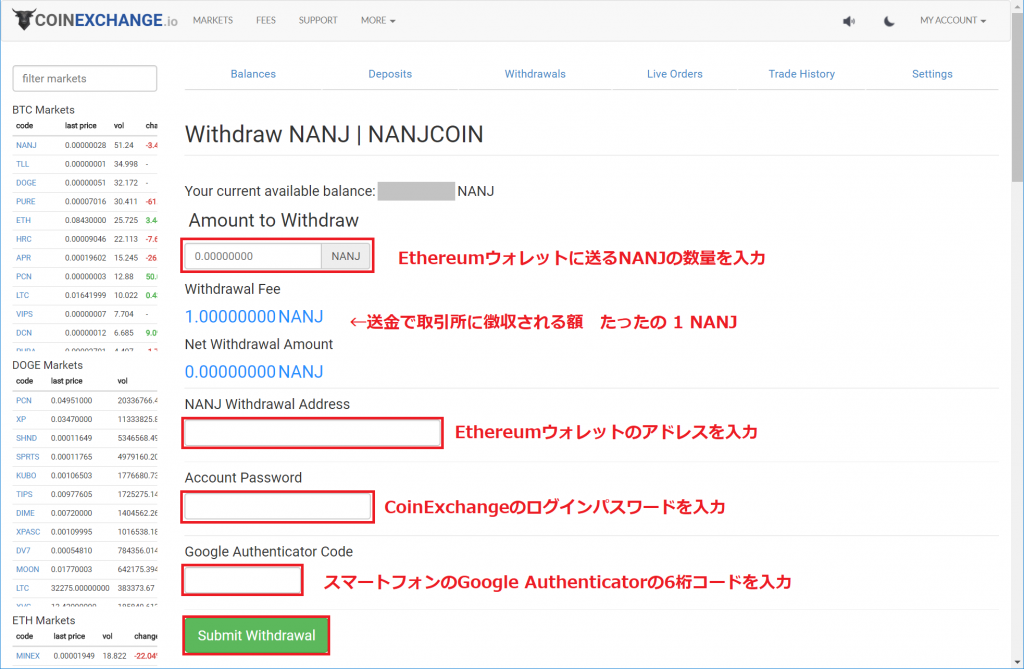Select TLL in BTC Markets list

pos(22,164)
